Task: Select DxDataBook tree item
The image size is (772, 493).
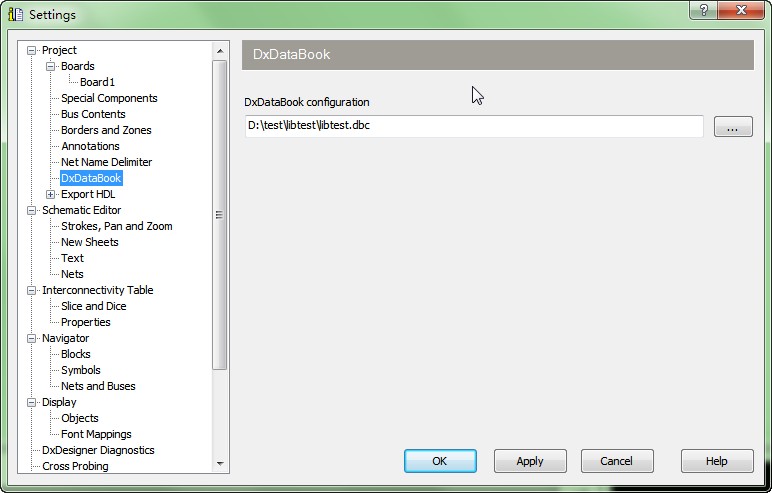Action: (91, 178)
